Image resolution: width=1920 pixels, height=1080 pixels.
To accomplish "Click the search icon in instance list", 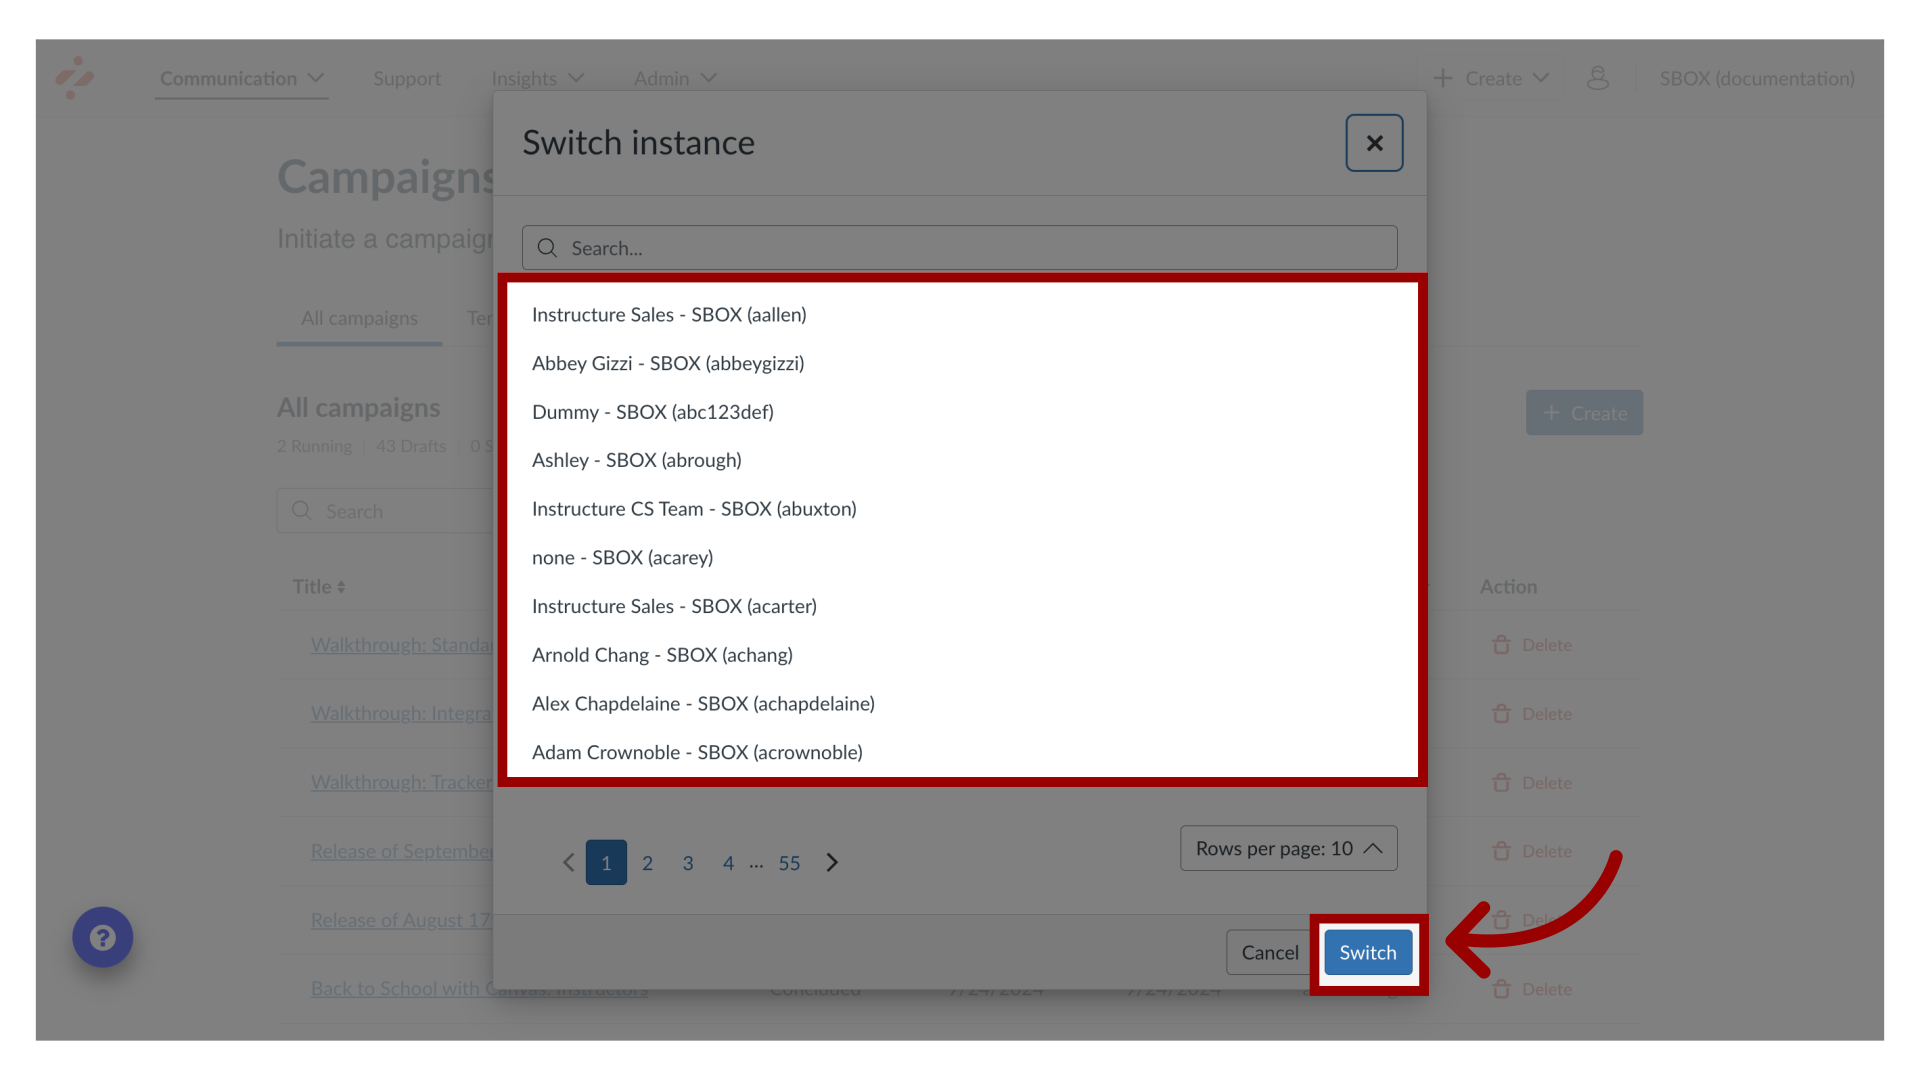I will (549, 248).
